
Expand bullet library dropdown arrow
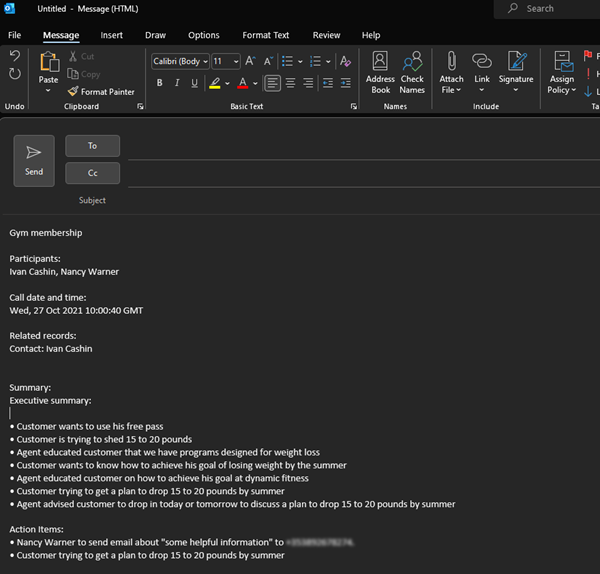point(300,62)
